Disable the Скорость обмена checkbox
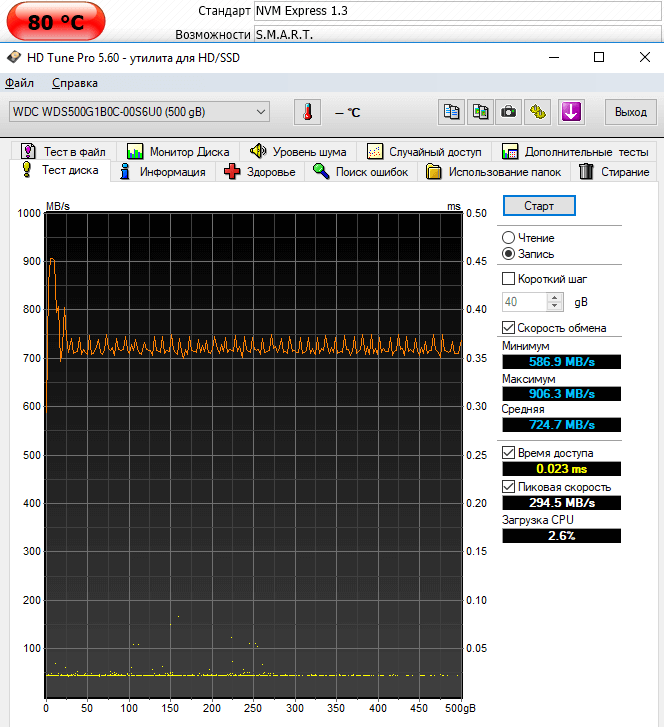664x727 pixels. point(509,328)
